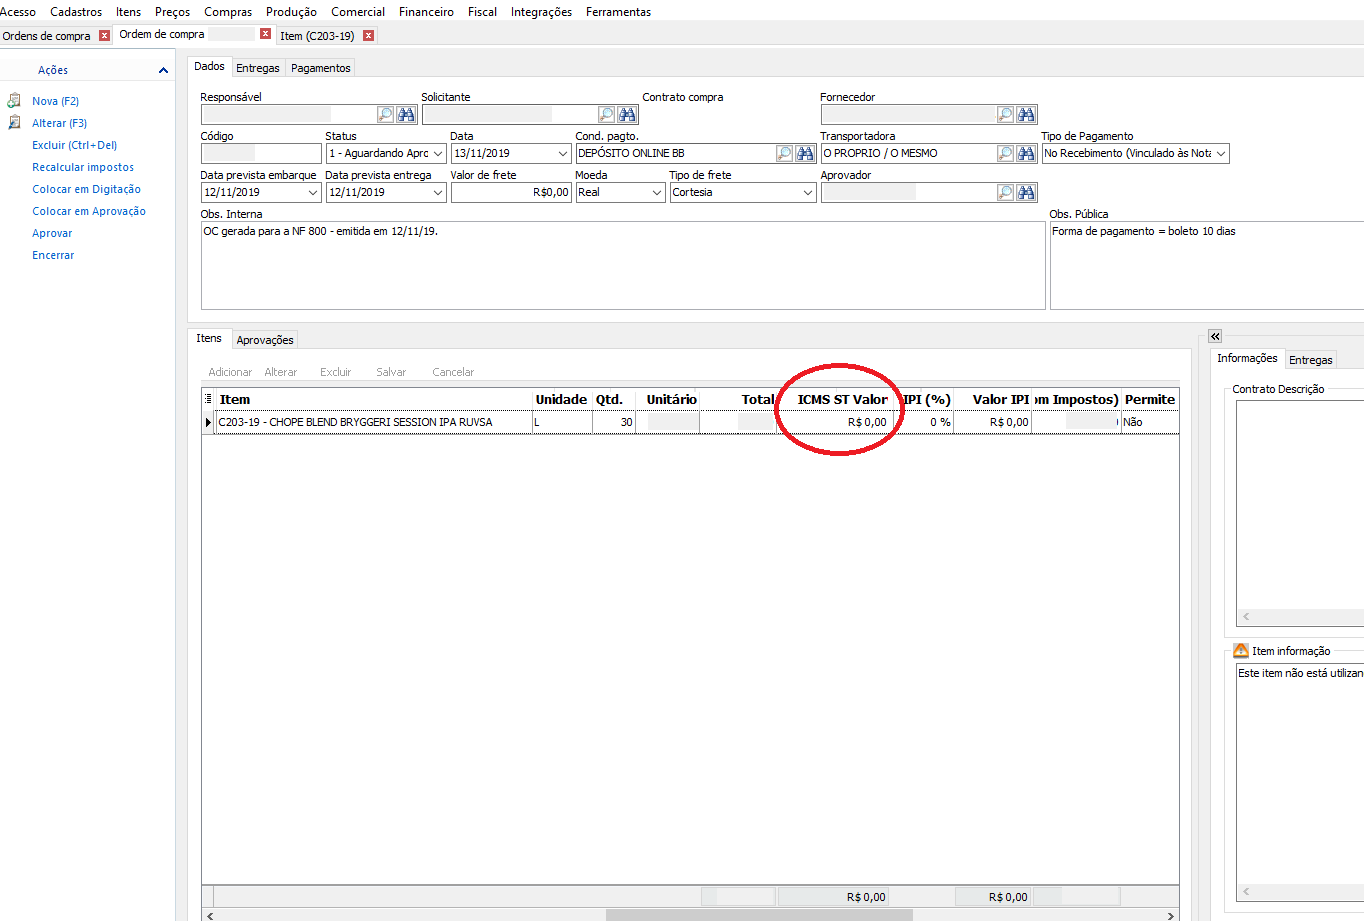Switch to the Pagamentos tab

tap(321, 68)
